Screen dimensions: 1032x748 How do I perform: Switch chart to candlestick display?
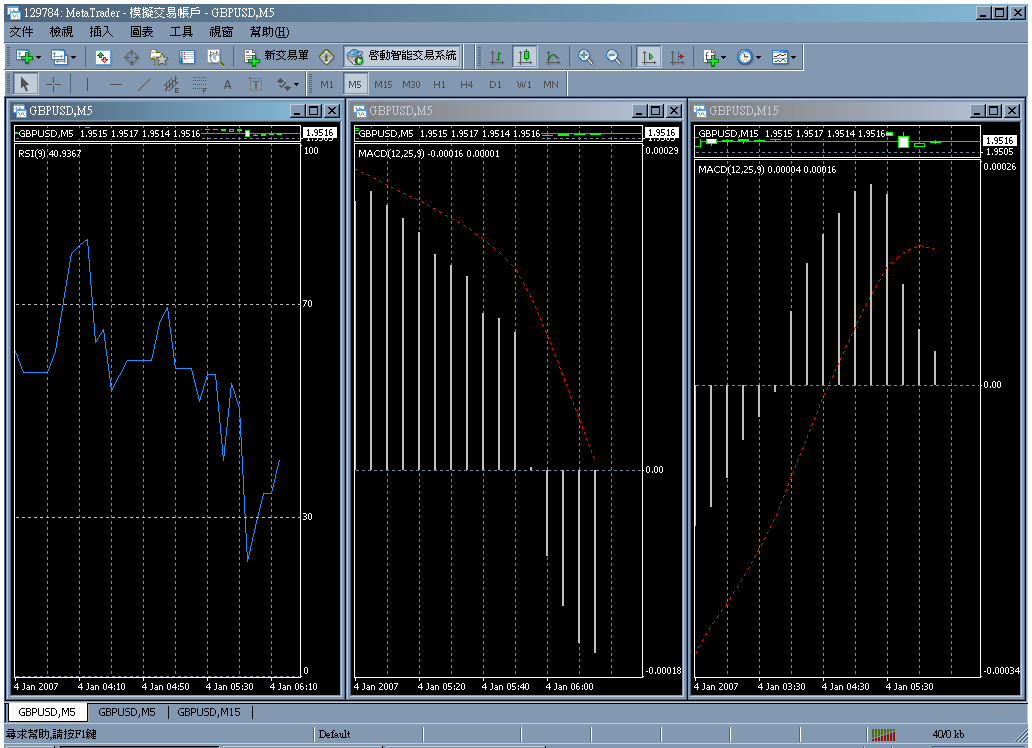[x=524, y=57]
